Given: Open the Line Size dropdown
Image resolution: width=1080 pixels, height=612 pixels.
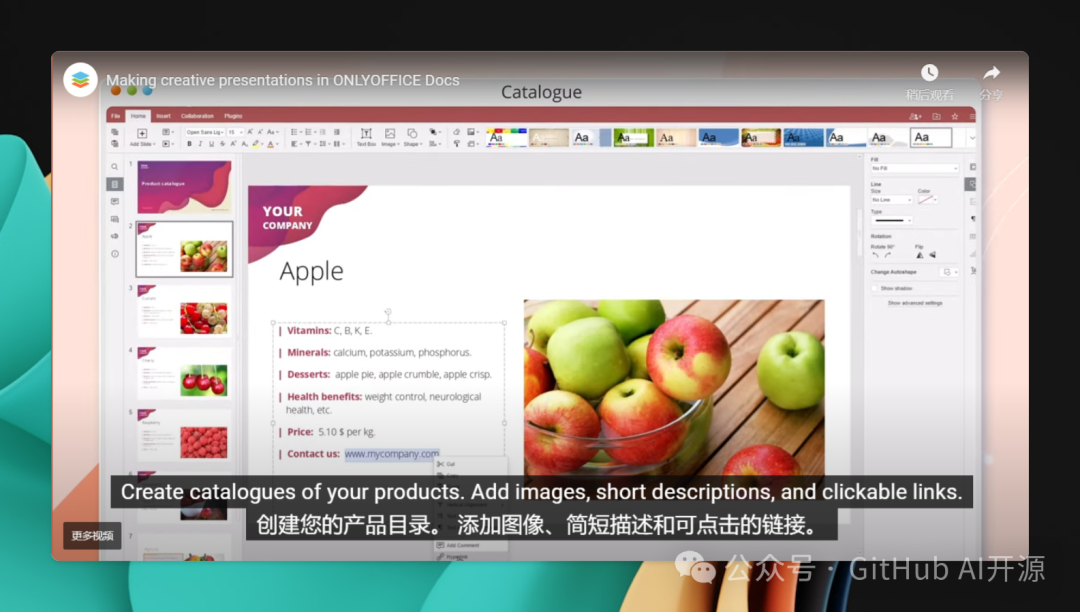Looking at the screenshot, I should point(891,200).
